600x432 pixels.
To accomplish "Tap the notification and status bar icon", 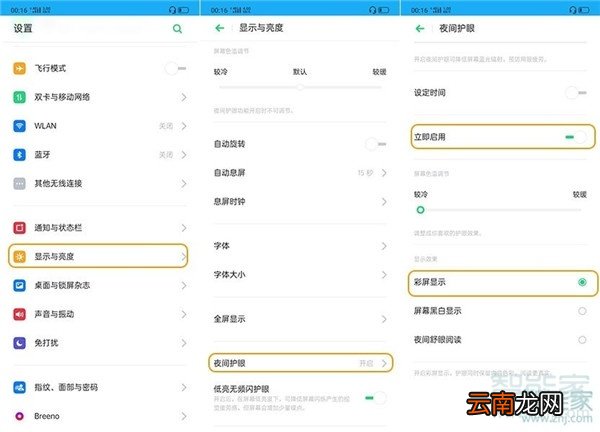I will pyautogui.click(x=20, y=228).
